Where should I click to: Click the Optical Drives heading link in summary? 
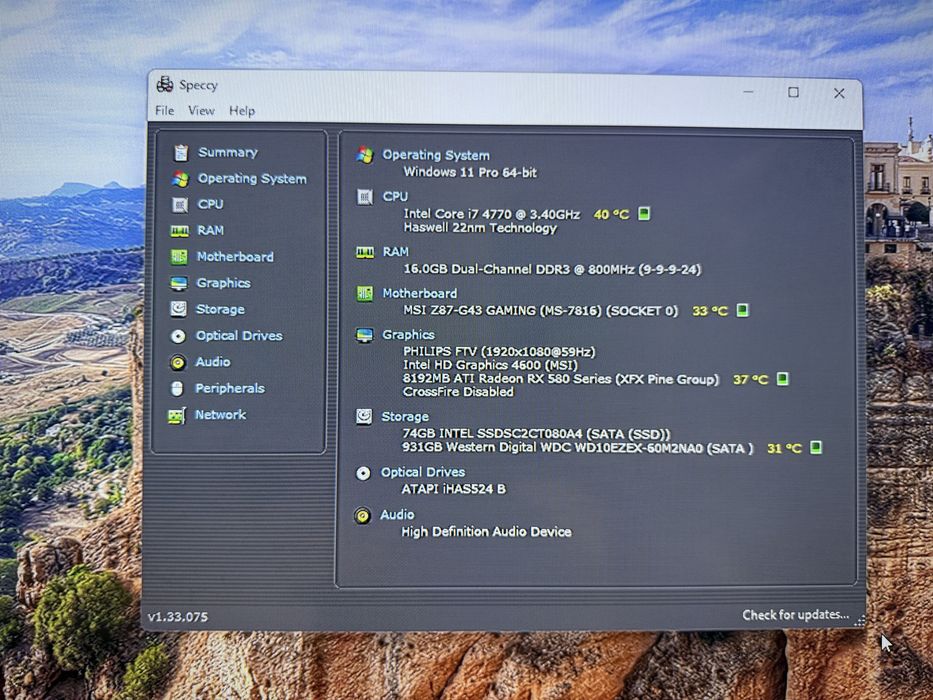coord(423,472)
